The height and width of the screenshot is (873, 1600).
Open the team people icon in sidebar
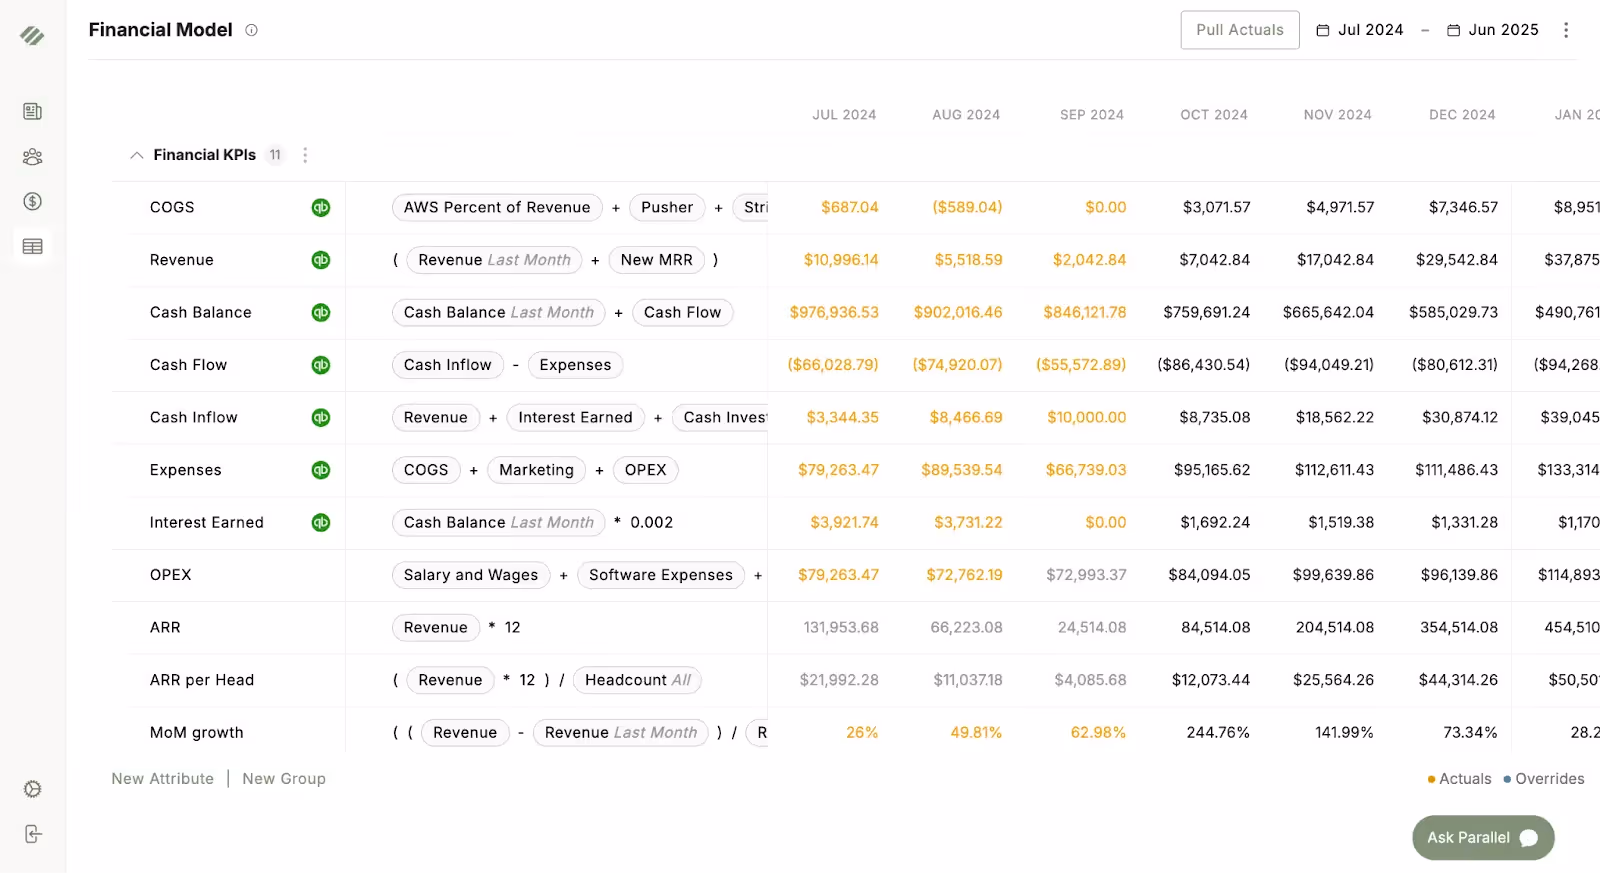coord(32,157)
